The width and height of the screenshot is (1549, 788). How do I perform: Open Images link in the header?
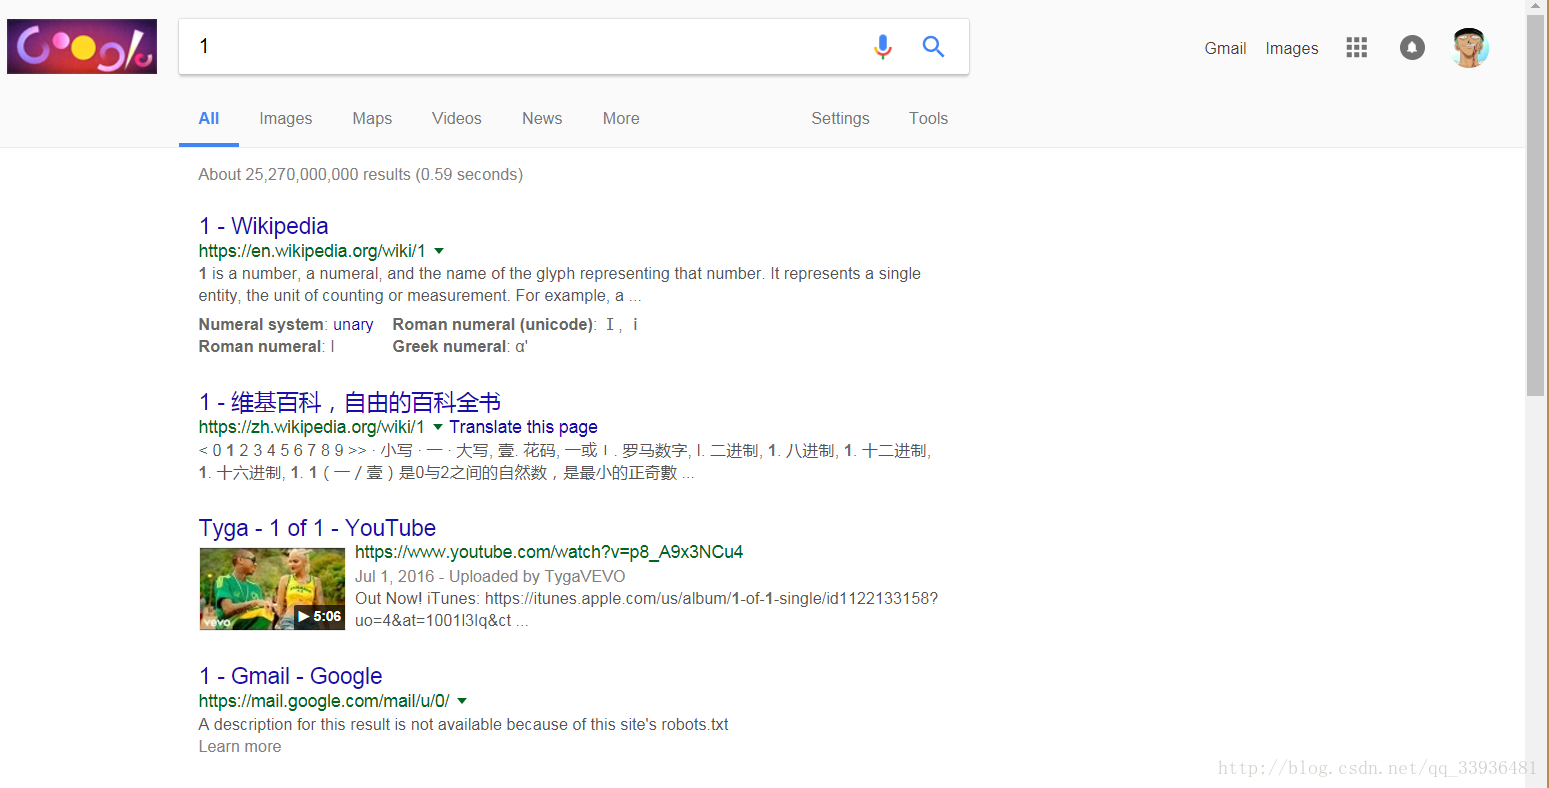pyautogui.click(x=1291, y=48)
